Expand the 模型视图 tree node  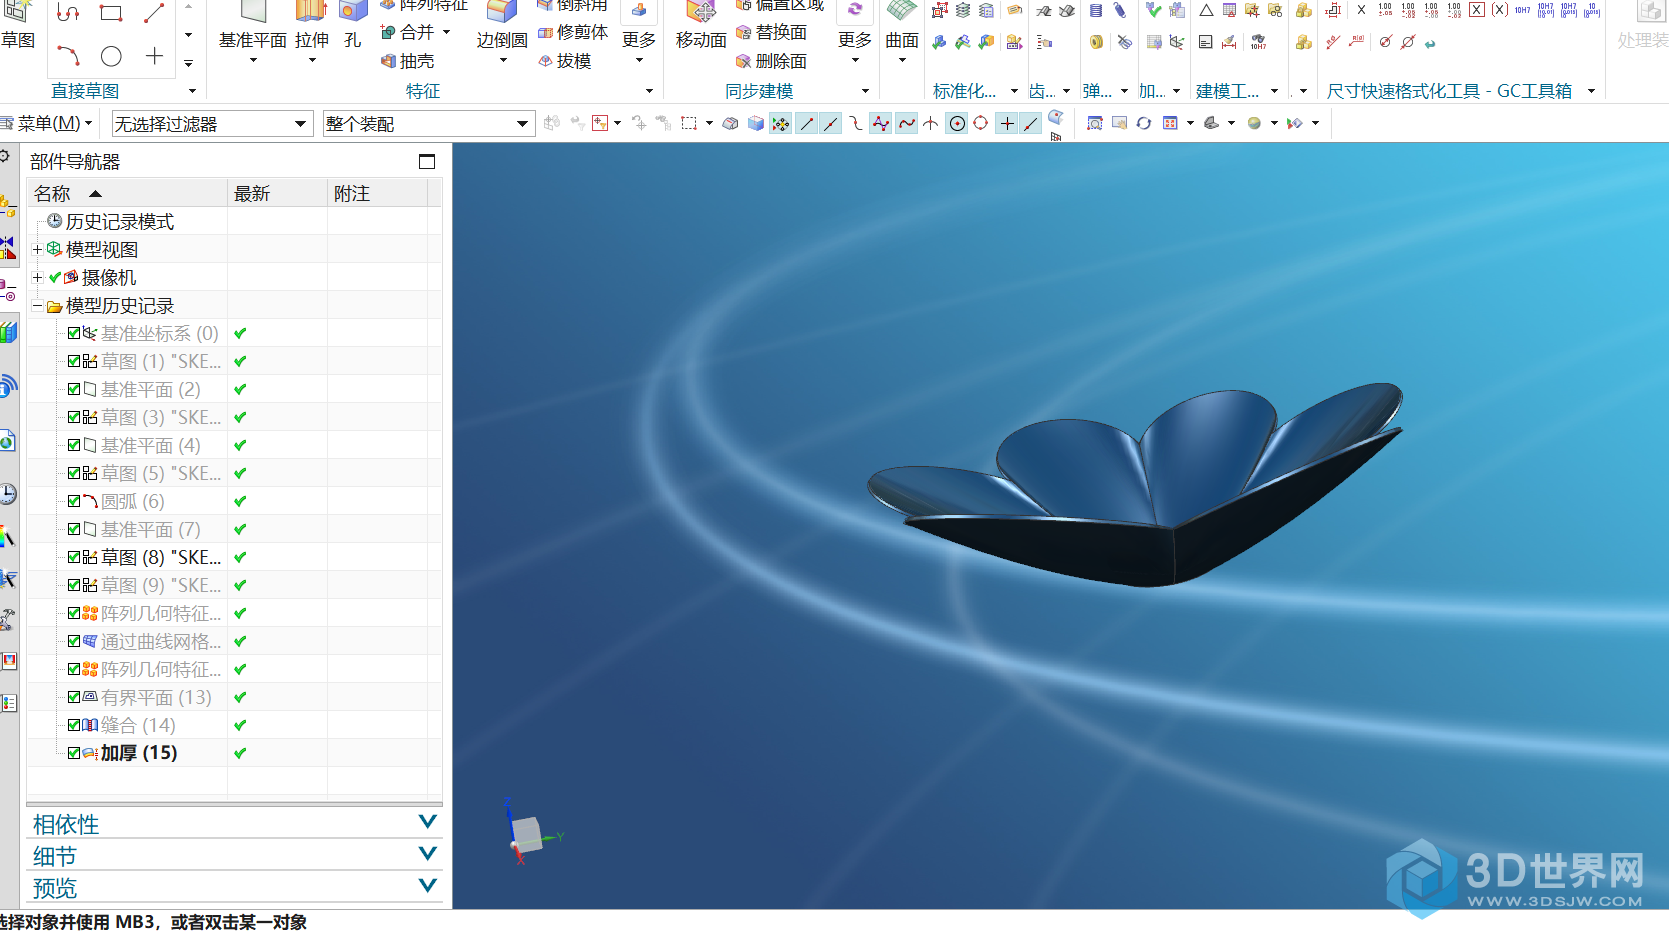[x=38, y=249]
